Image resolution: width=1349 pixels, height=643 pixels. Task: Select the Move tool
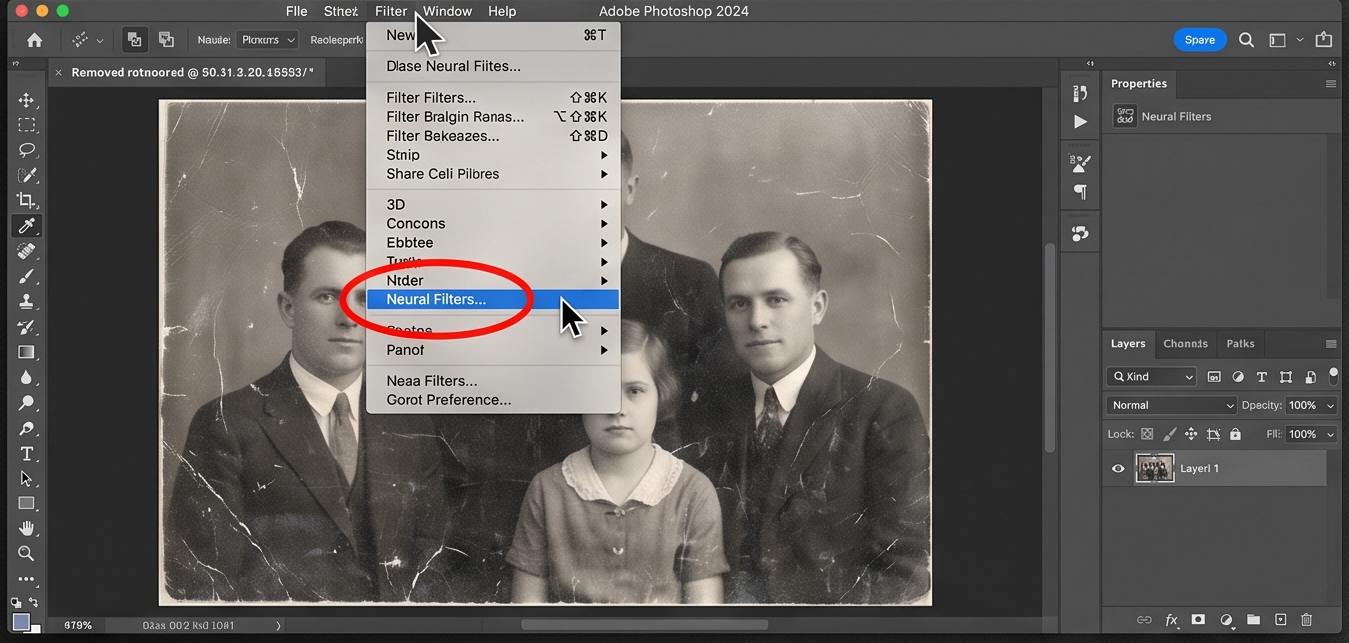pyautogui.click(x=26, y=100)
